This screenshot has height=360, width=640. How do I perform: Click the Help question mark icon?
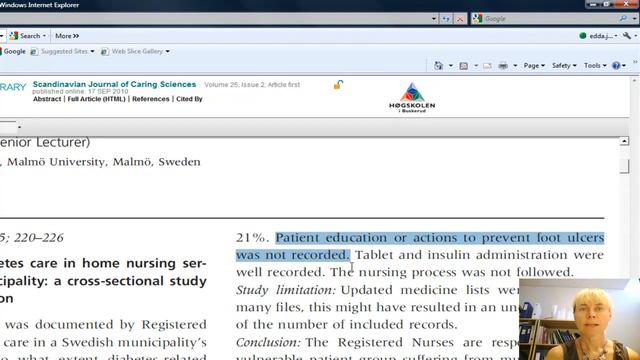616,66
